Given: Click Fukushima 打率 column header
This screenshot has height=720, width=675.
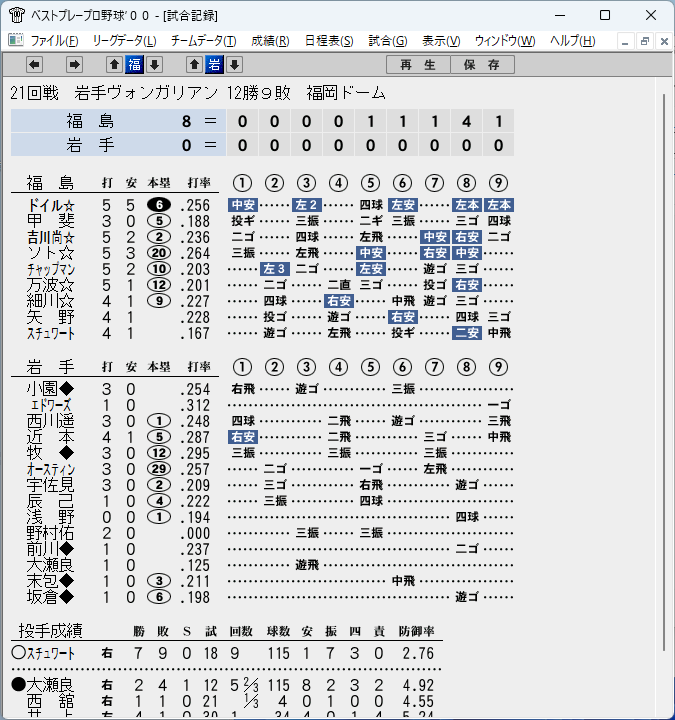Looking at the screenshot, I should 199,183.
